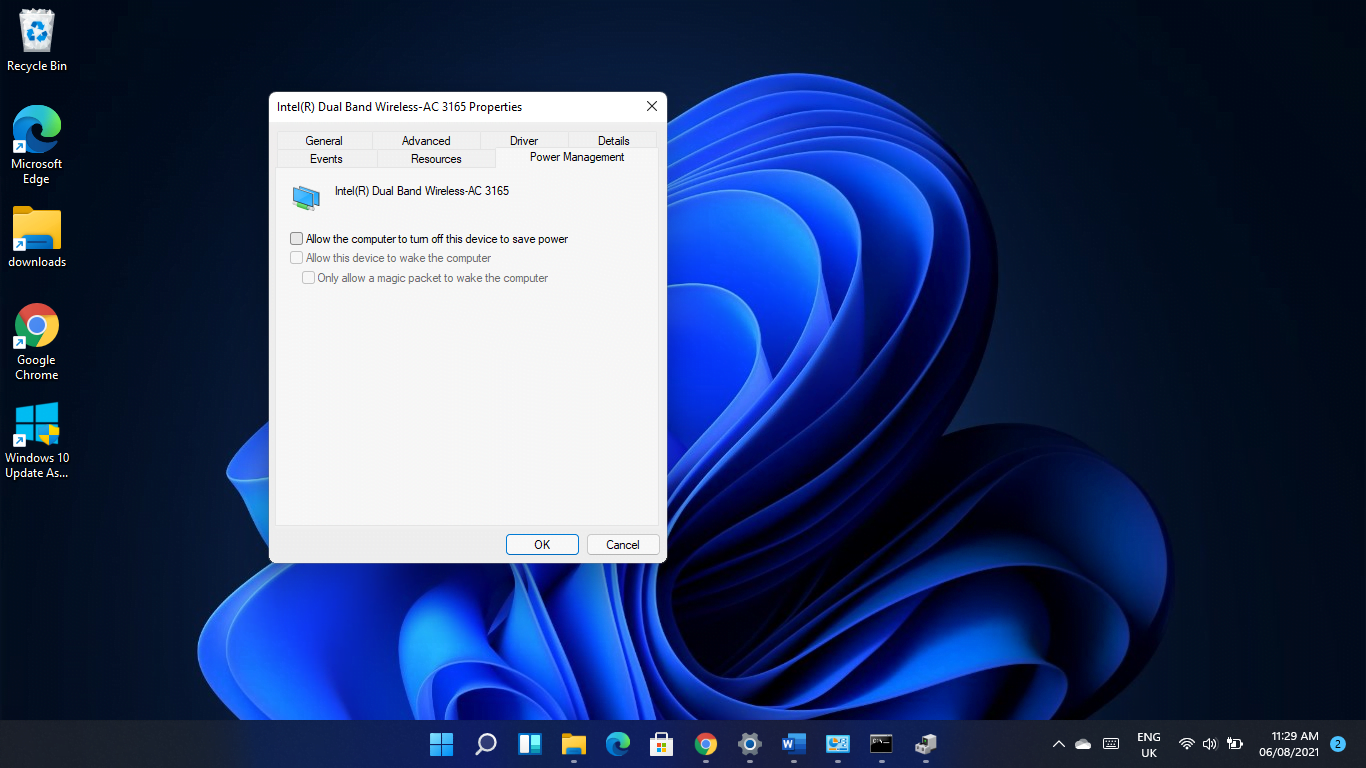Select the Advanced tab
1366x768 pixels.
tap(426, 140)
